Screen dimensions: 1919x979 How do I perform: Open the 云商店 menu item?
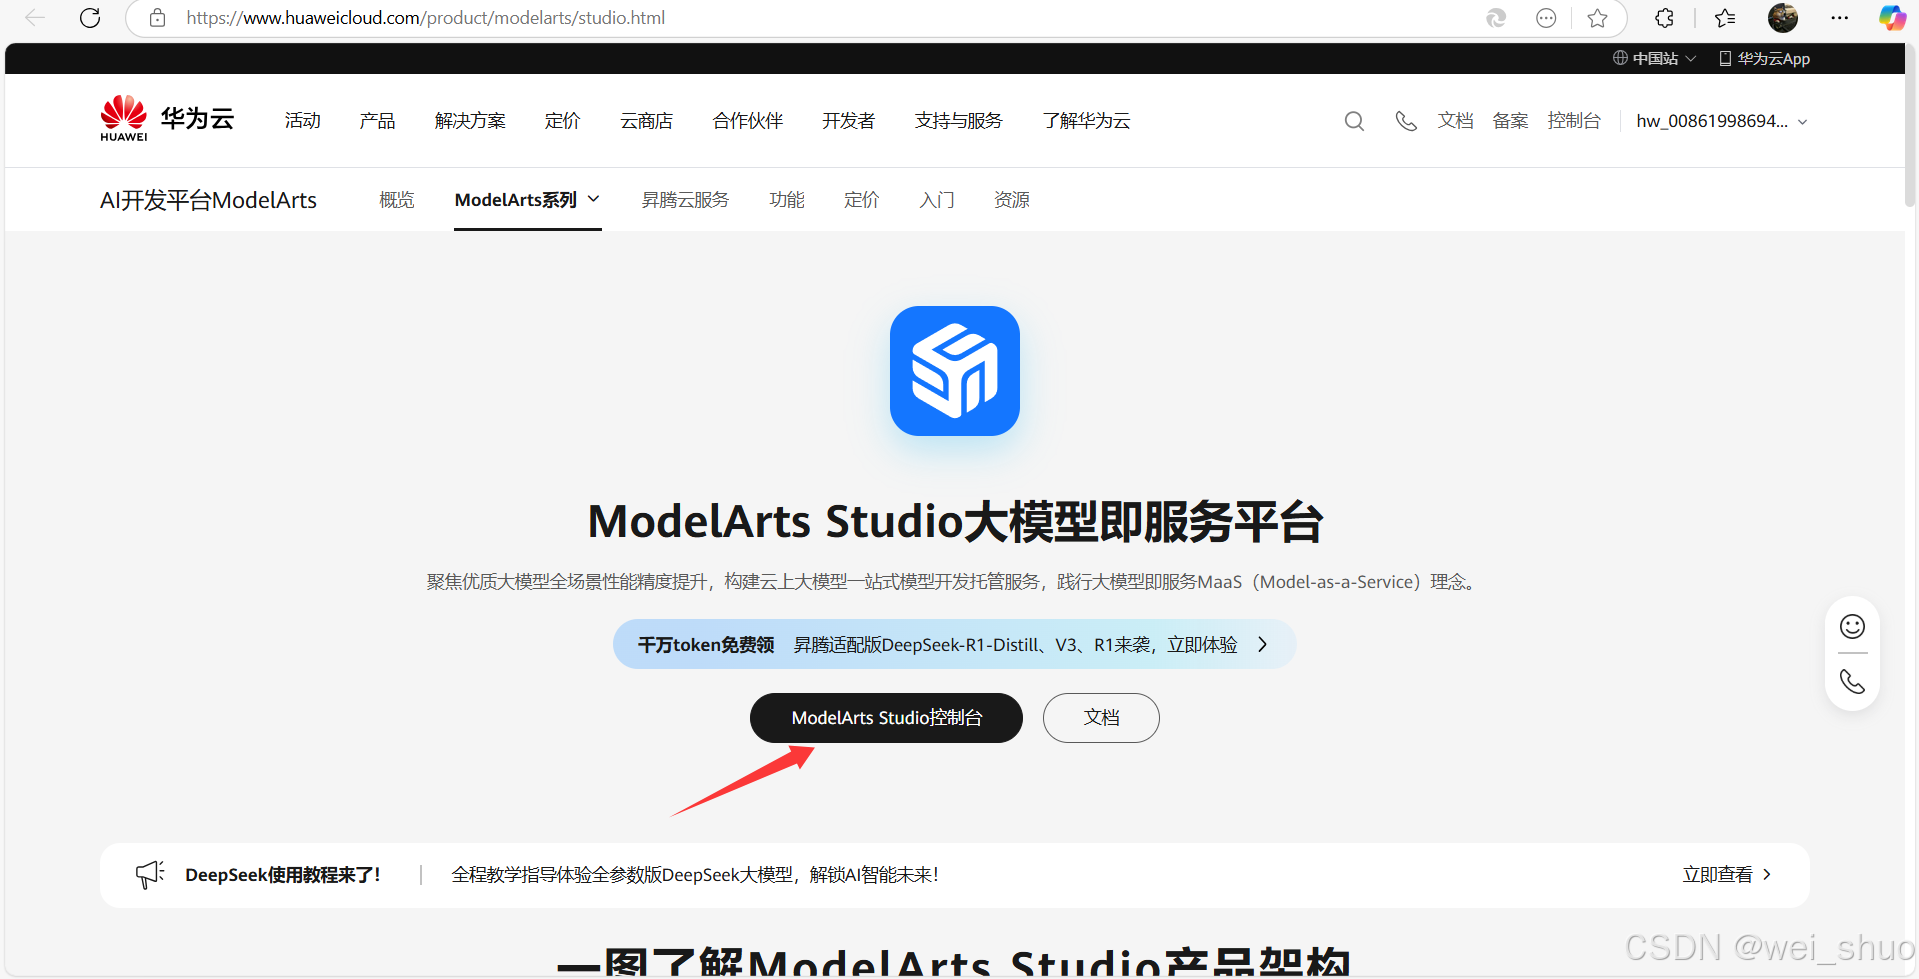point(646,120)
